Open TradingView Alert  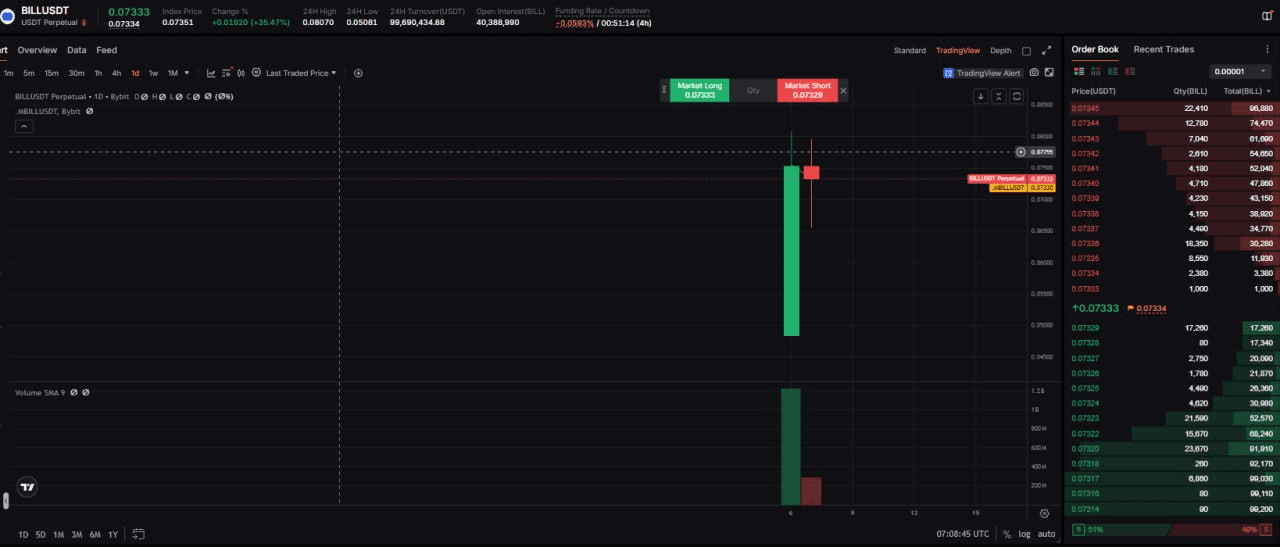pos(982,73)
